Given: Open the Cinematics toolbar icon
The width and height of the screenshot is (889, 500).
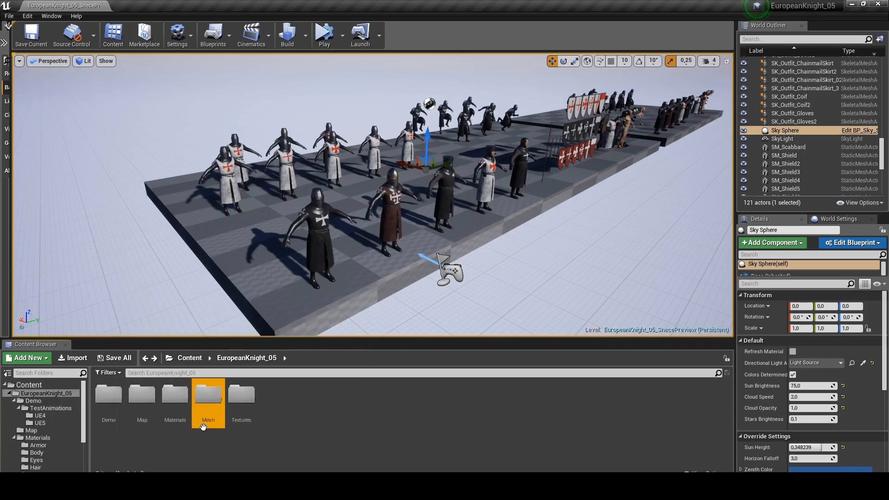Looking at the screenshot, I should tap(251, 35).
